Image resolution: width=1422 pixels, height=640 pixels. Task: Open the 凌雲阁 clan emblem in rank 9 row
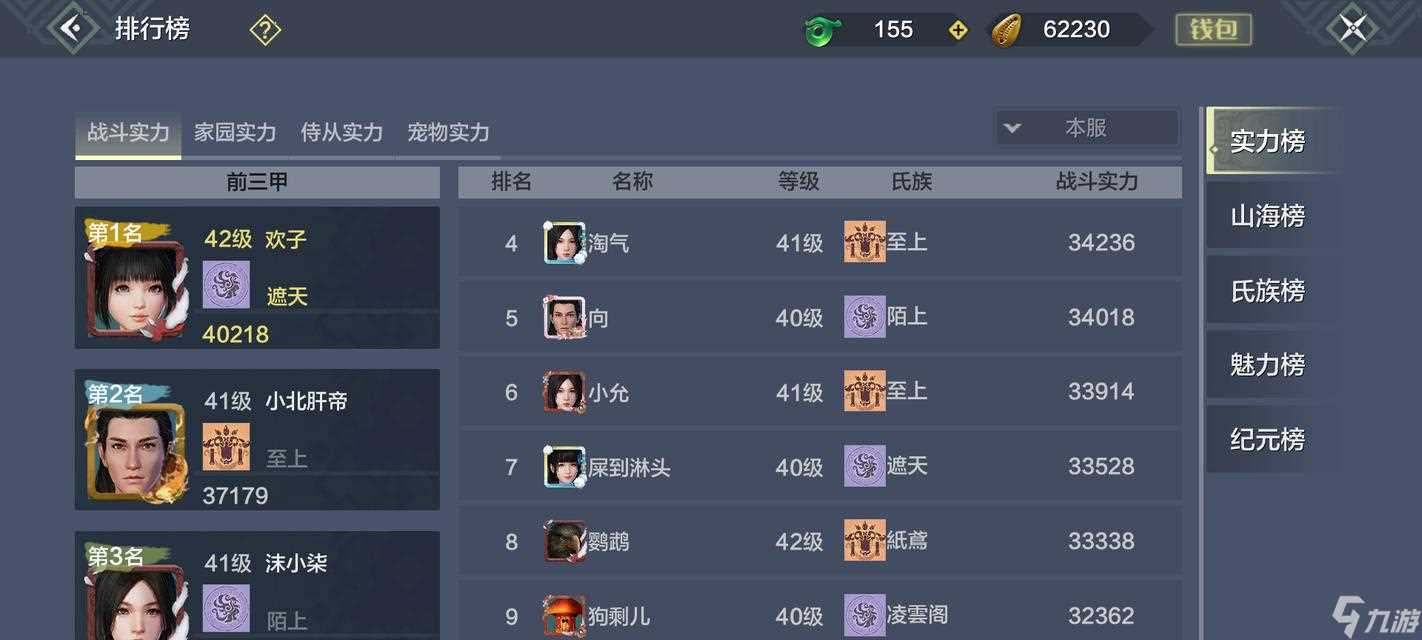click(x=864, y=616)
